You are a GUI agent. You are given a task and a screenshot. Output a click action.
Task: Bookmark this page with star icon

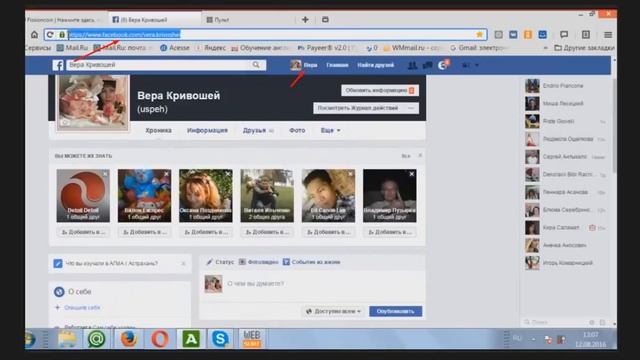[x=480, y=35]
